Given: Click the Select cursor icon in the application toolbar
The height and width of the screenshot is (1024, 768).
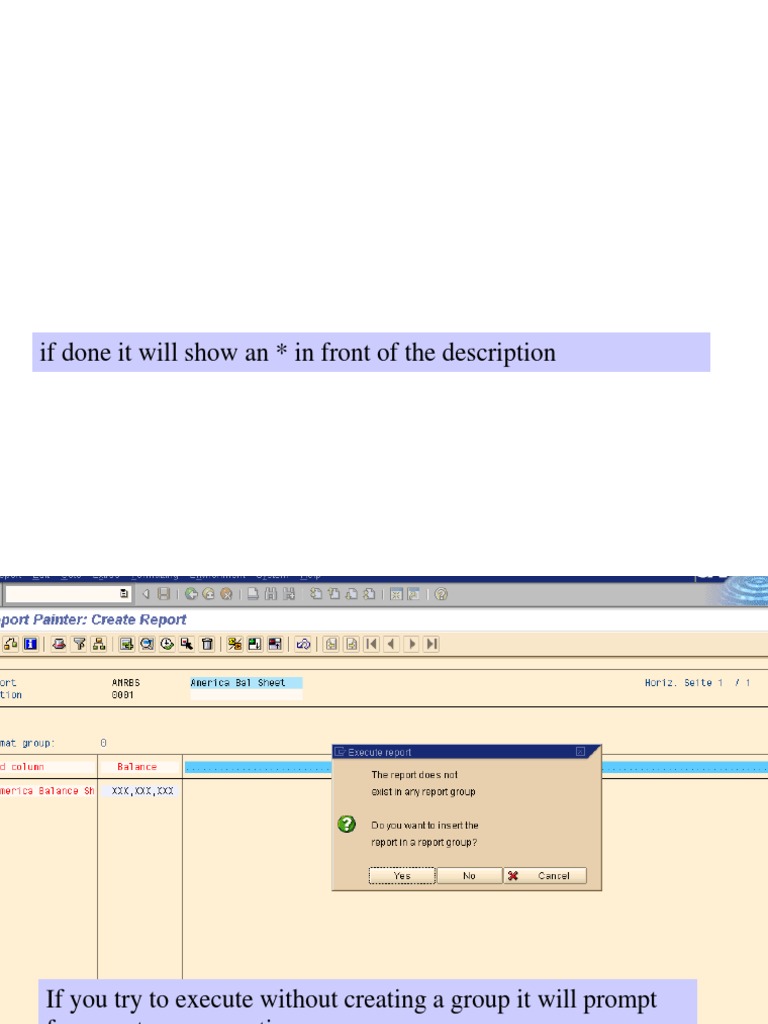Looking at the screenshot, I should tap(187, 644).
